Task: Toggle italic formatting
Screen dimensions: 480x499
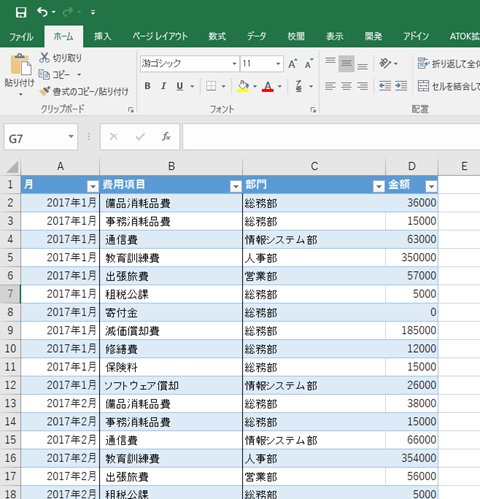Action: (x=163, y=86)
